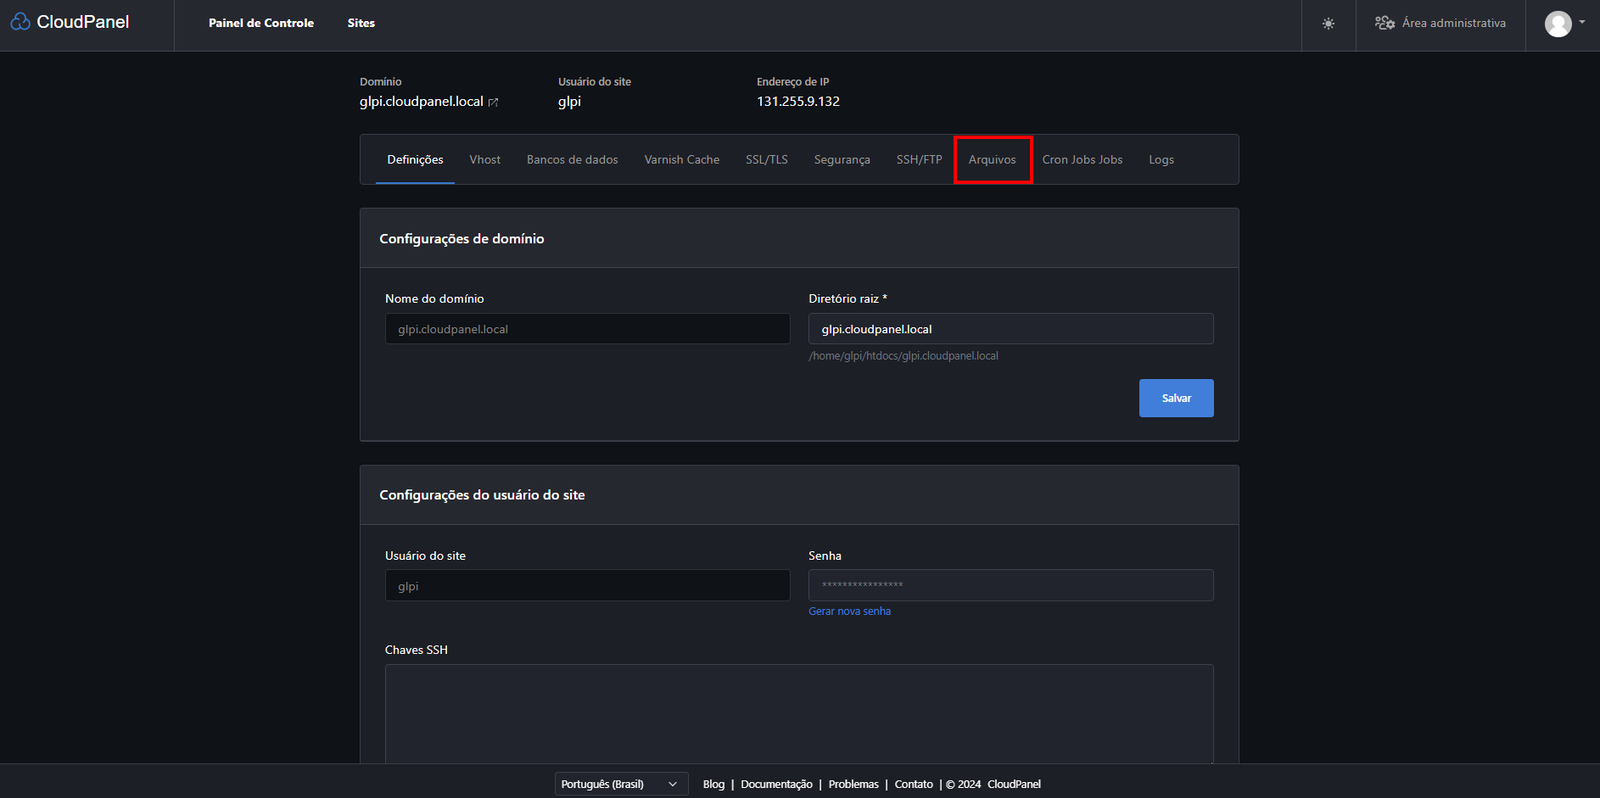Click into the Diretório raiz field
The height and width of the screenshot is (798, 1600).
(x=1010, y=329)
